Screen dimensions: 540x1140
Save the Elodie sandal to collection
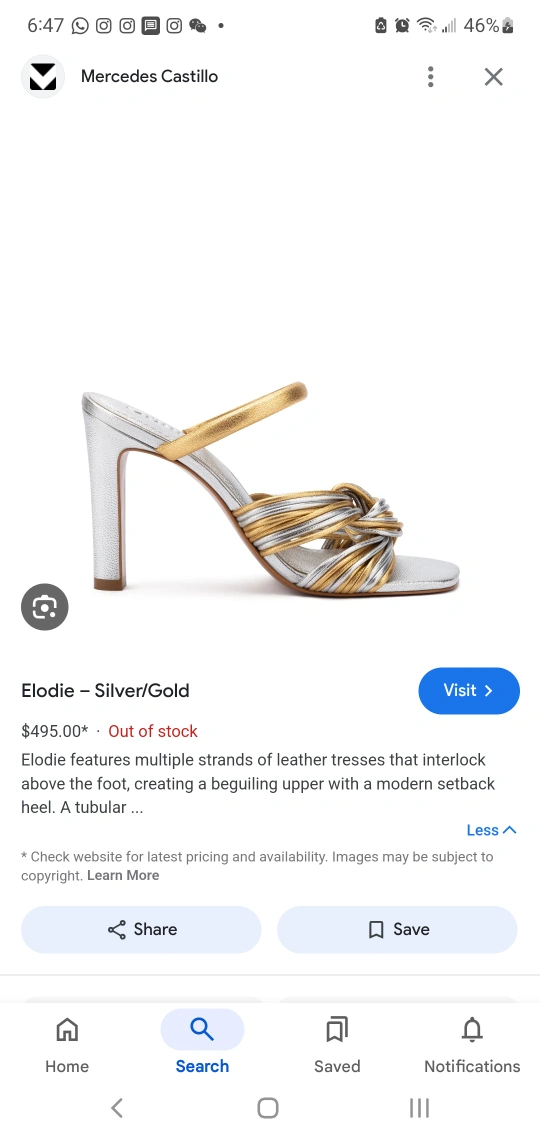pyautogui.click(x=397, y=929)
